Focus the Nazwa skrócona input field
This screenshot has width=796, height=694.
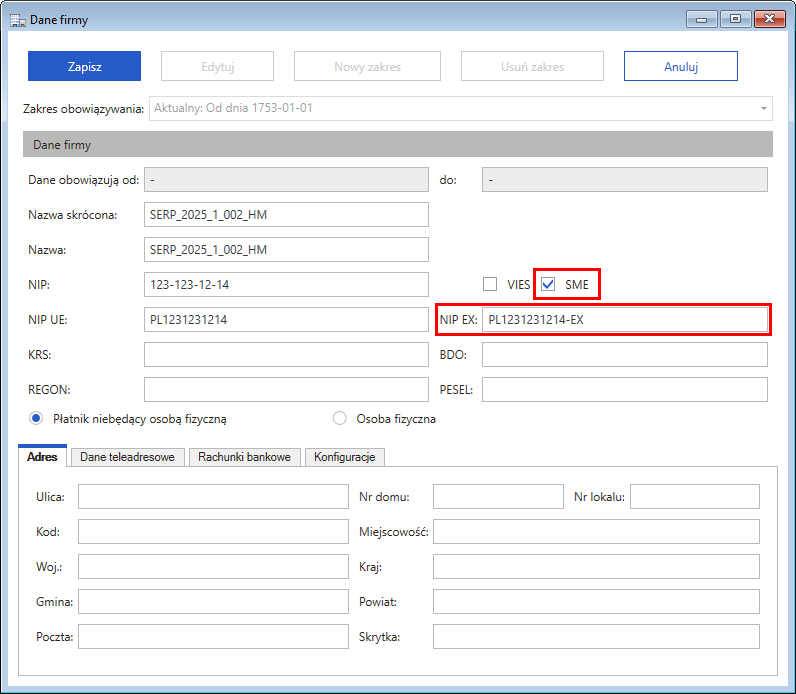tap(286, 214)
